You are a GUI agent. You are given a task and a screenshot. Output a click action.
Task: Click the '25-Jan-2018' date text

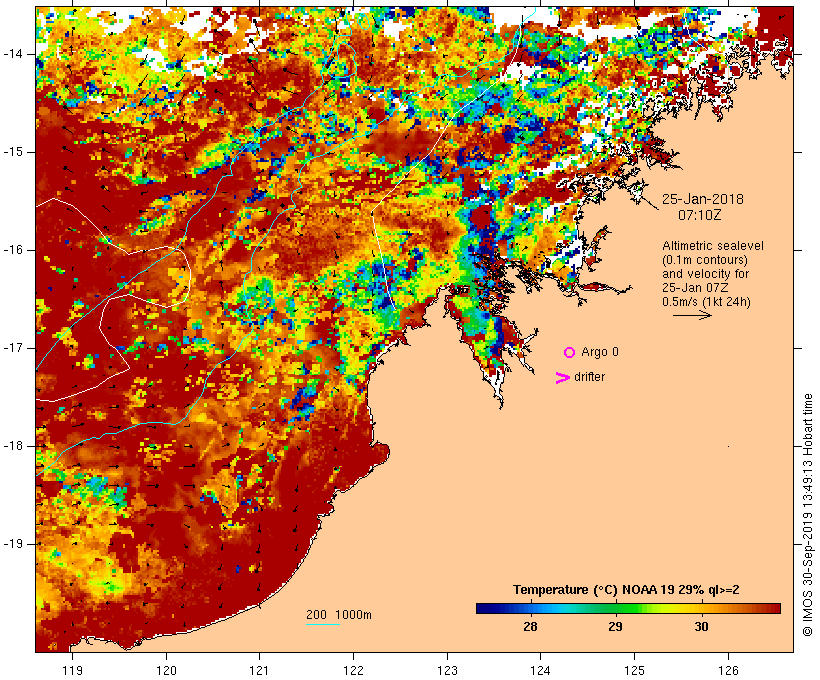tap(703, 199)
